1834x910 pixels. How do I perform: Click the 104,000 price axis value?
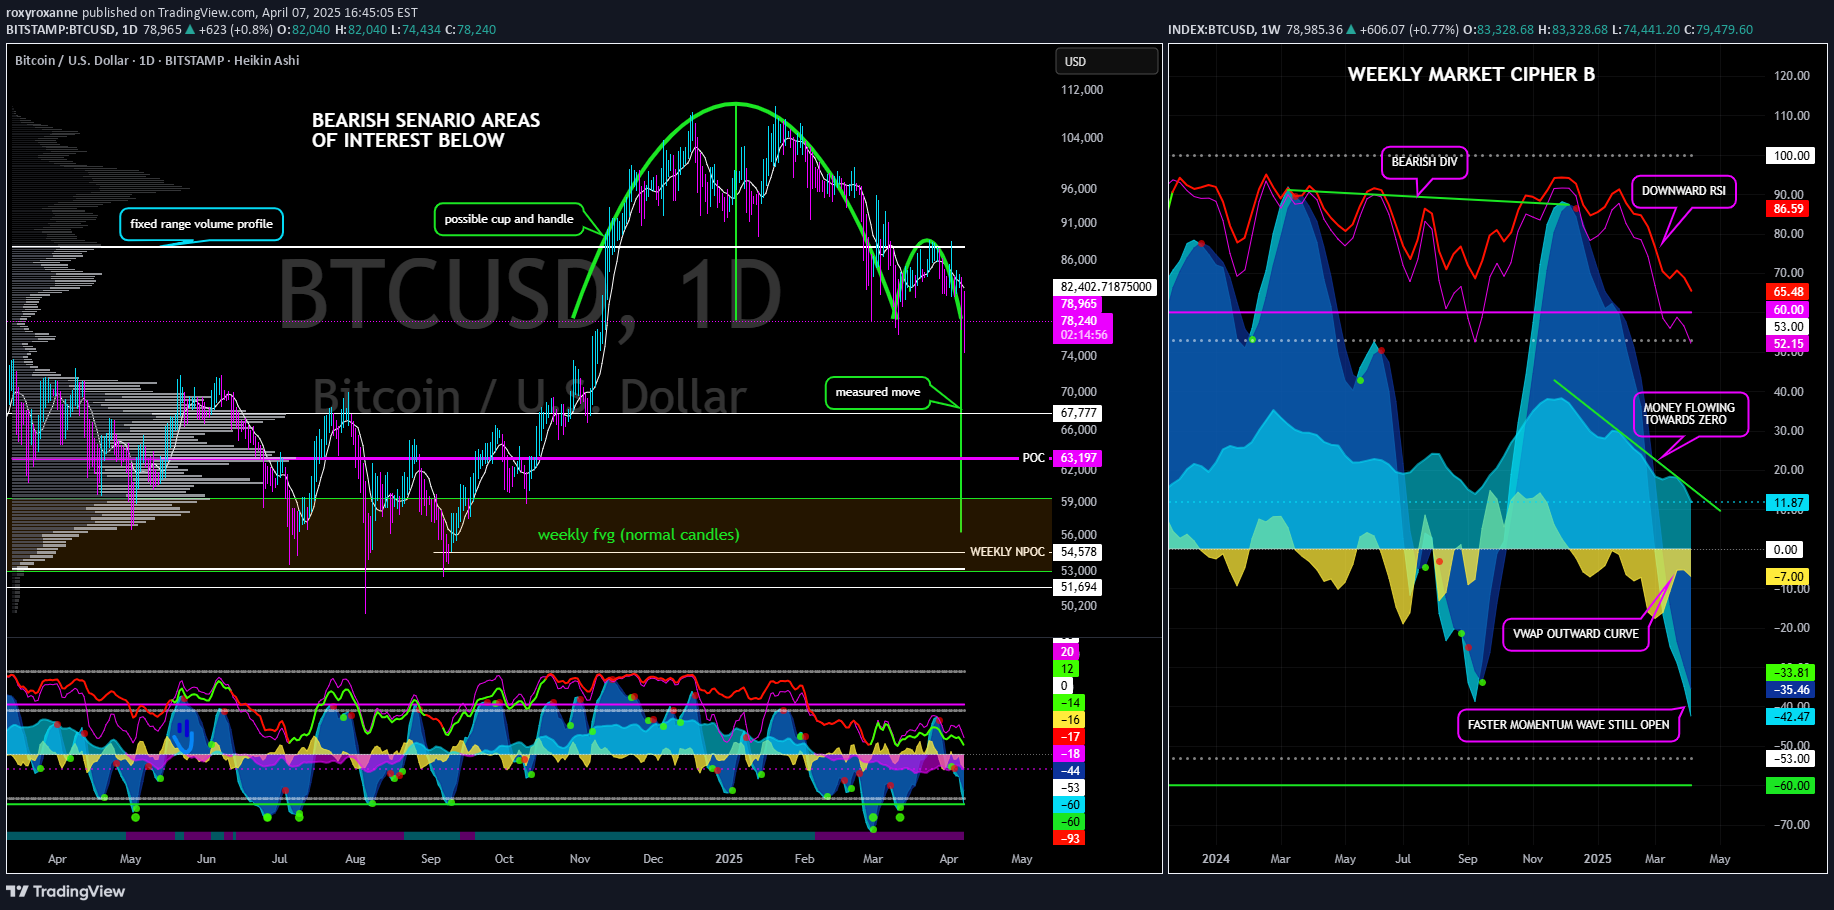click(1081, 138)
